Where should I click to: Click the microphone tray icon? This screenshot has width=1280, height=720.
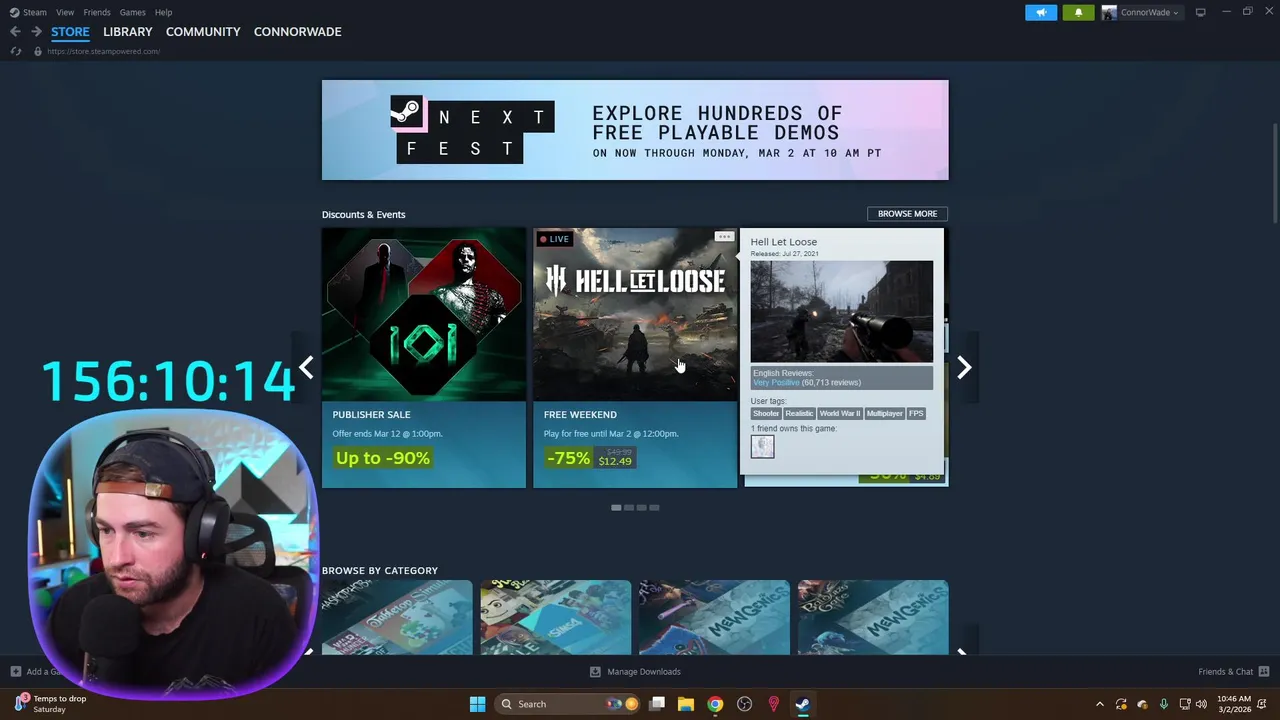pyautogui.click(x=1163, y=704)
